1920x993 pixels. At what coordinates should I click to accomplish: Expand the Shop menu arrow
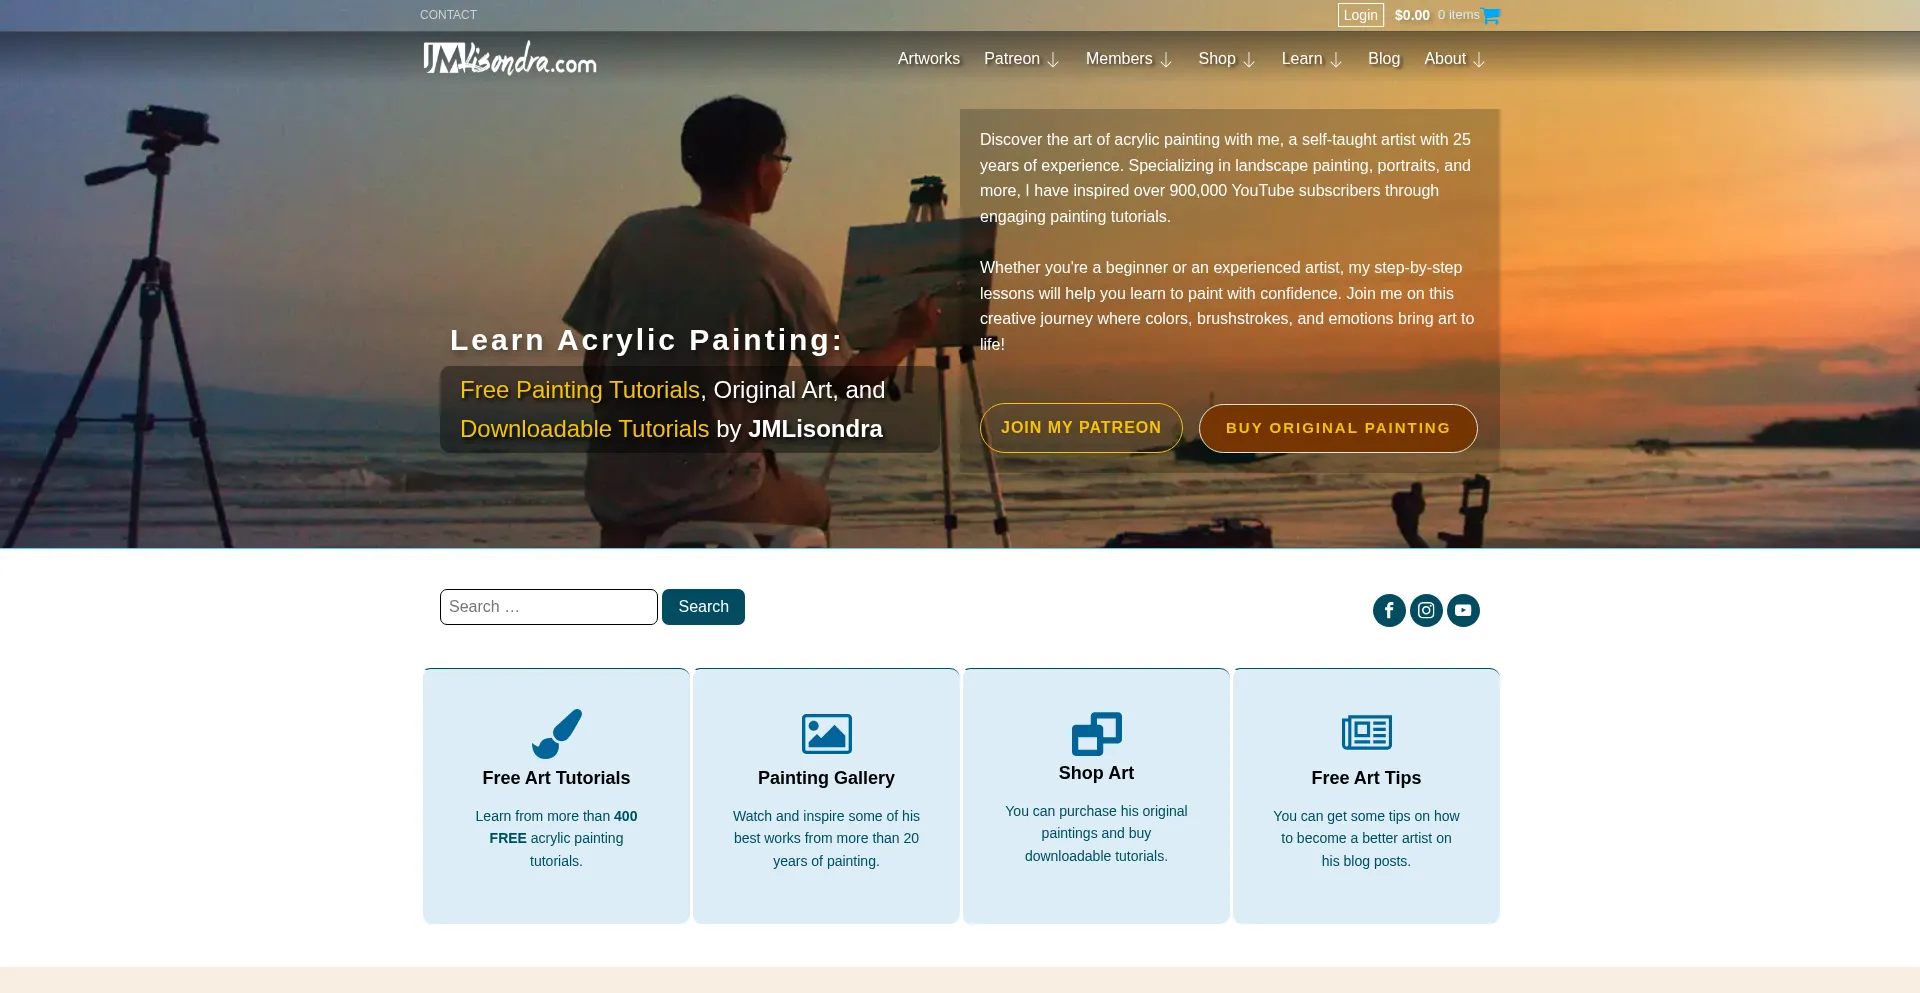pos(1249,60)
